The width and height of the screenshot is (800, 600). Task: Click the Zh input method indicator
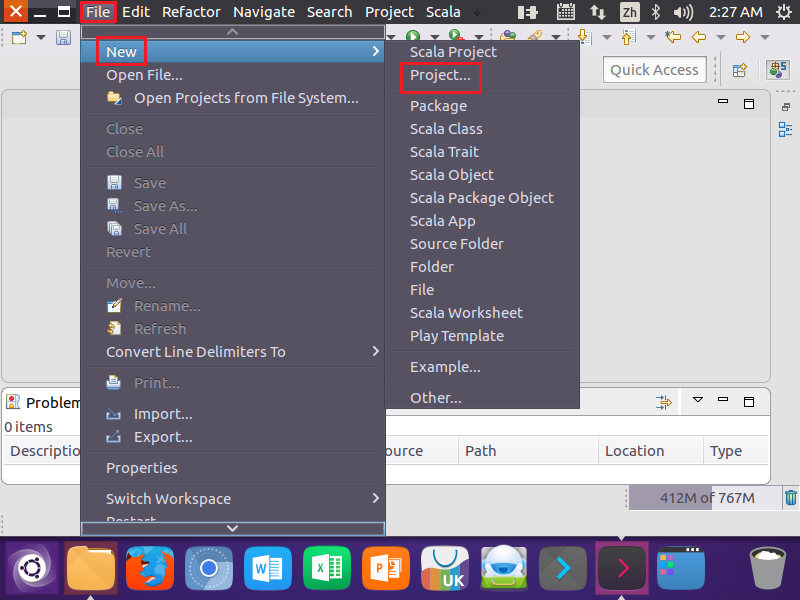click(x=630, y=12)
